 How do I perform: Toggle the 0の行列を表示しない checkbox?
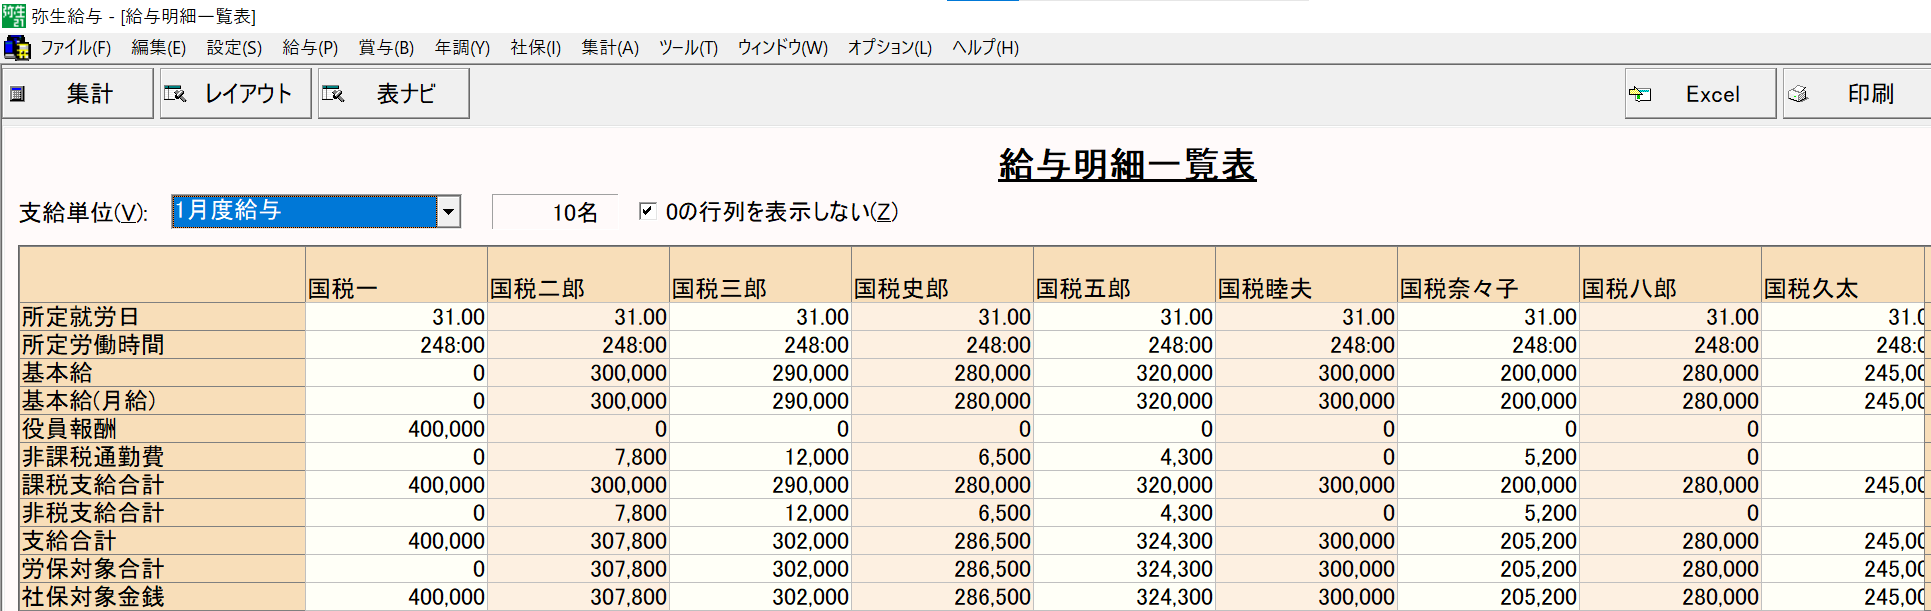[x=648, y=211]
